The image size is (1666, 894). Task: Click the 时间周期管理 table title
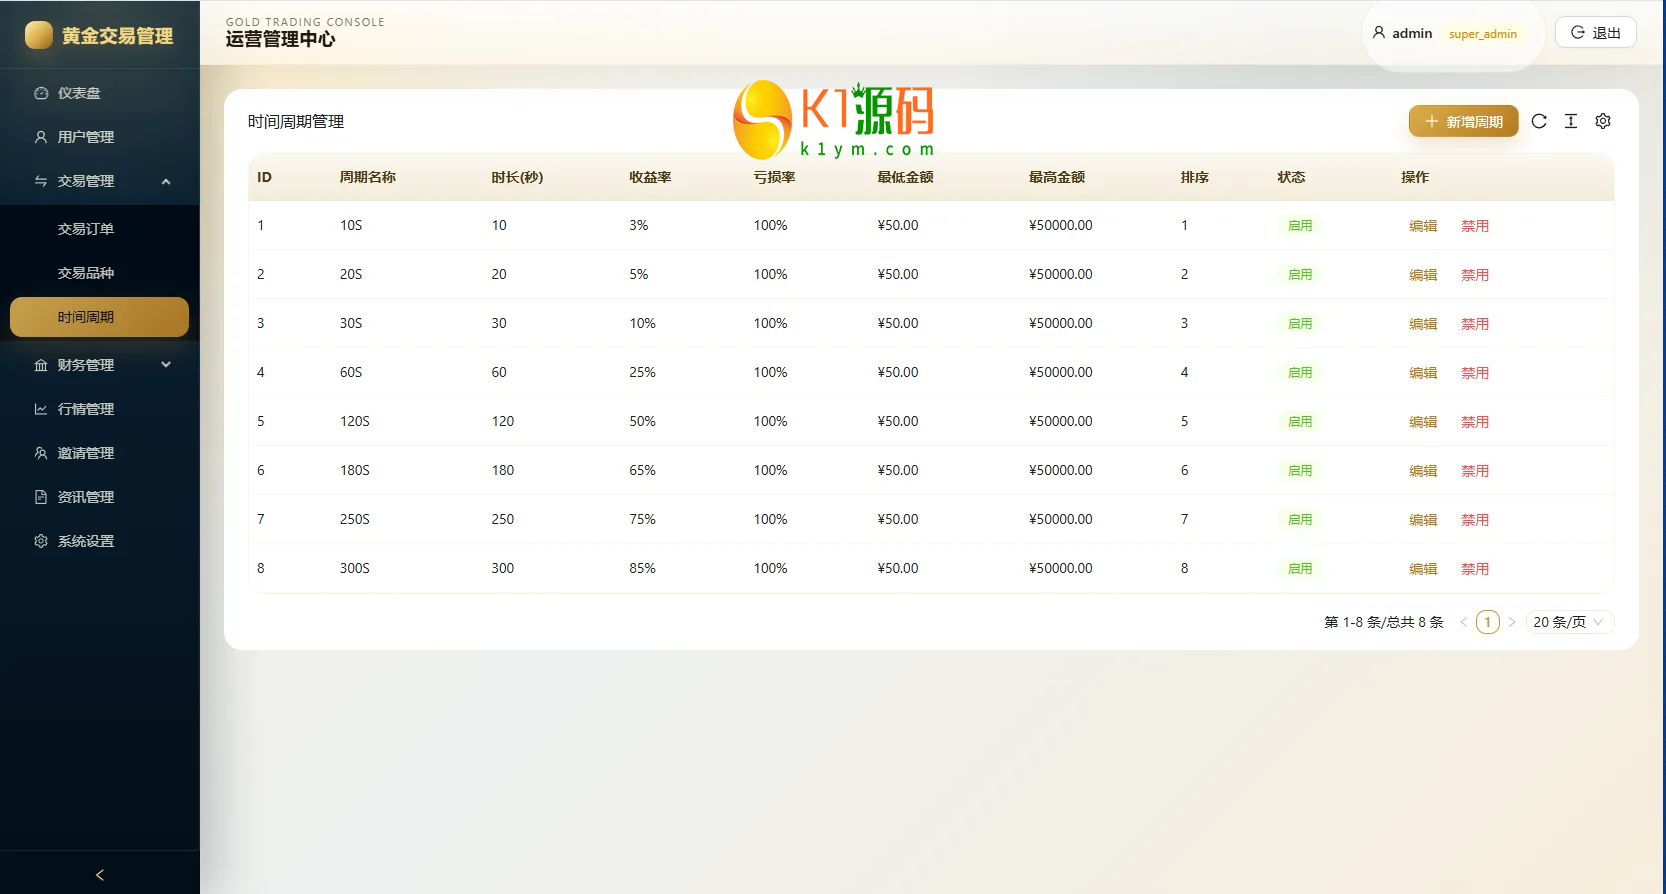(x=296, y=122)
